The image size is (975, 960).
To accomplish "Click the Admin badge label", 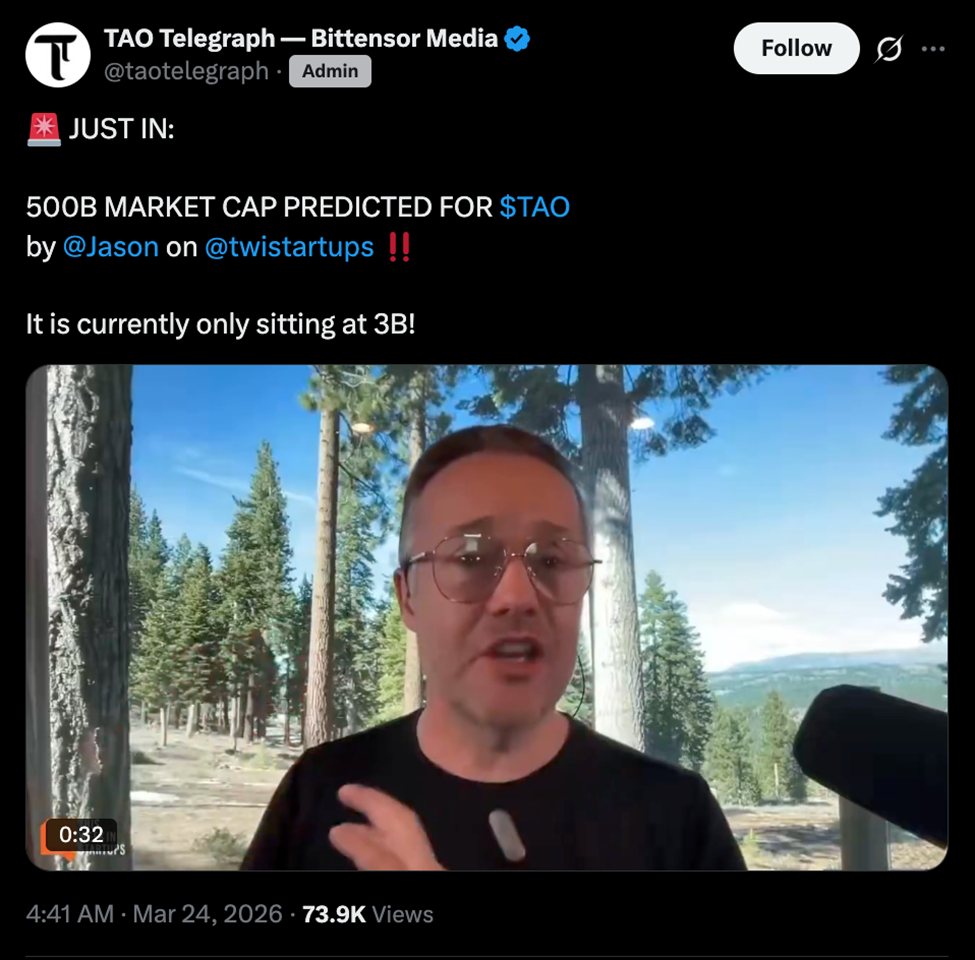I will point(330,71).
